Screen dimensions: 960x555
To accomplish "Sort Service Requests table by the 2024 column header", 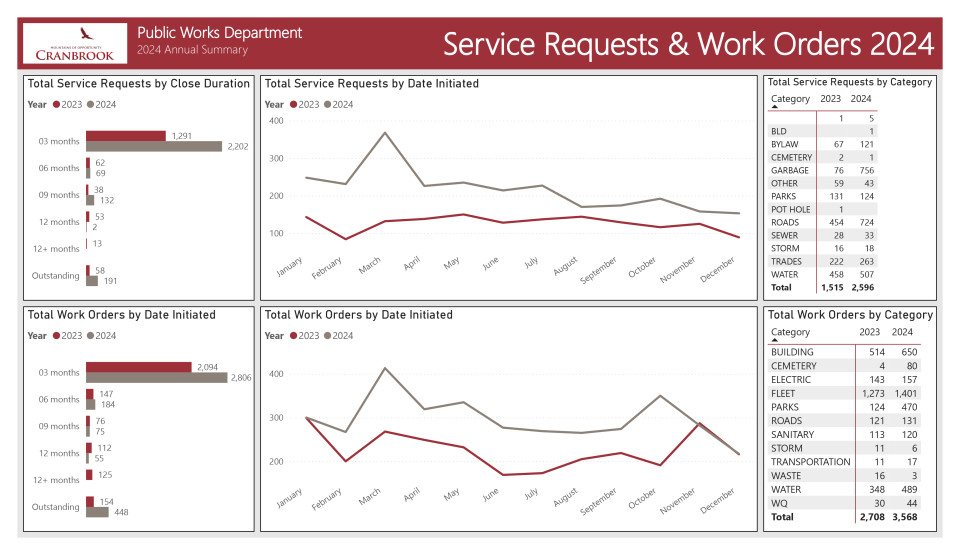I will [x=860, y=99].
